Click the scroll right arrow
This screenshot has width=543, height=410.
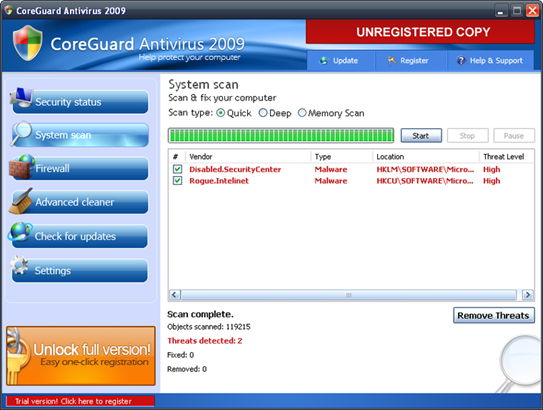[527, 295]
